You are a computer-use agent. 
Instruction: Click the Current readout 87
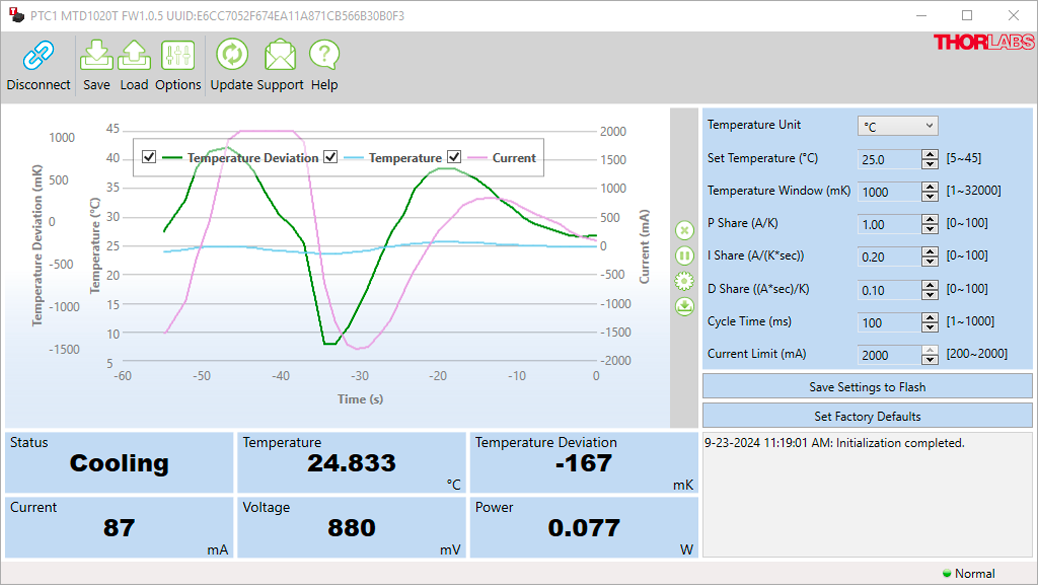[x=119, y=527]
